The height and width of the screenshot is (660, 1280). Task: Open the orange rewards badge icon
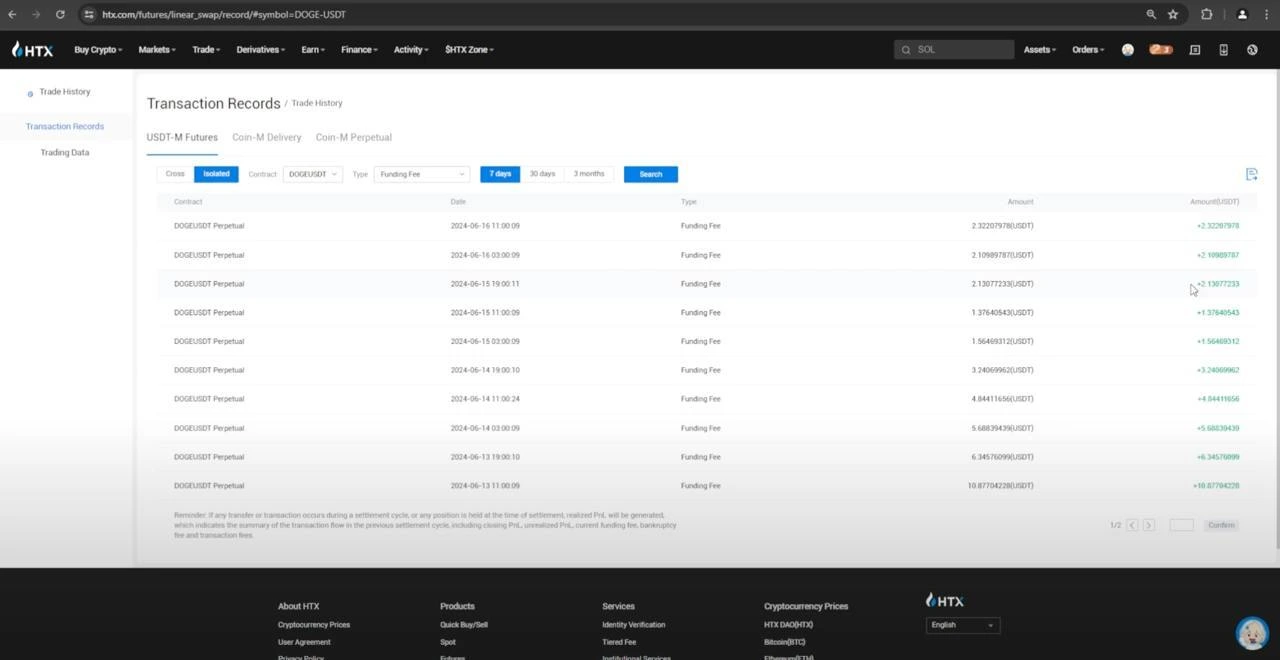click(x=1160, y=49)
